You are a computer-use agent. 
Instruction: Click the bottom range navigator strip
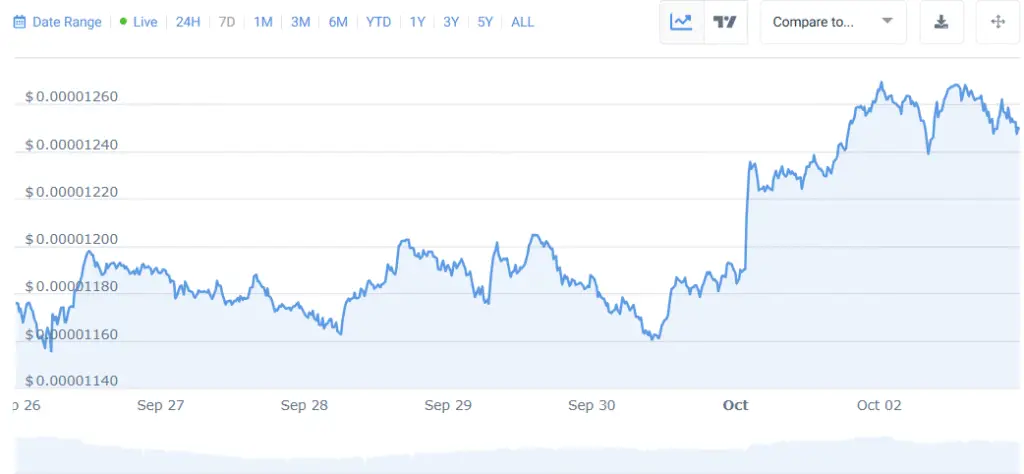tap(512, 456)
